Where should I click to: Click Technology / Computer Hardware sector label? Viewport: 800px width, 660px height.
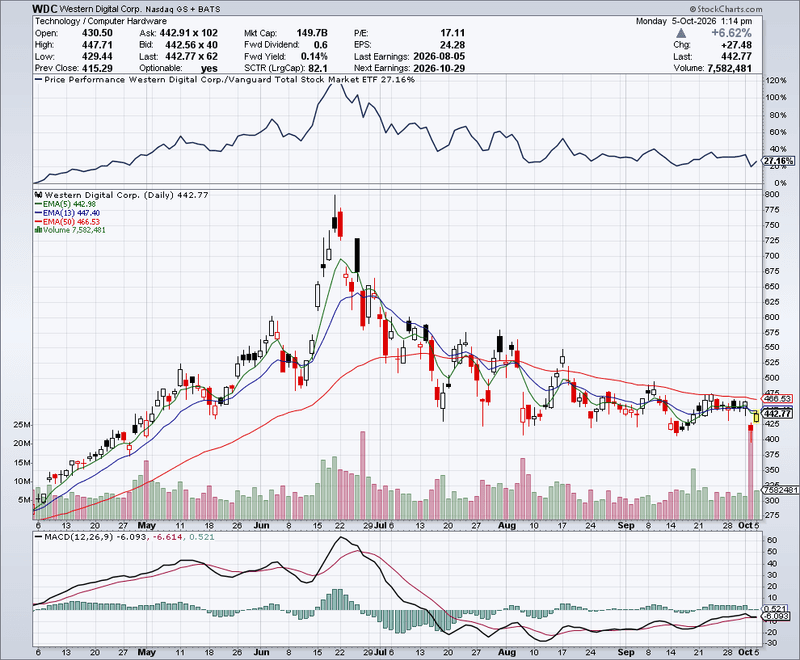101,21
